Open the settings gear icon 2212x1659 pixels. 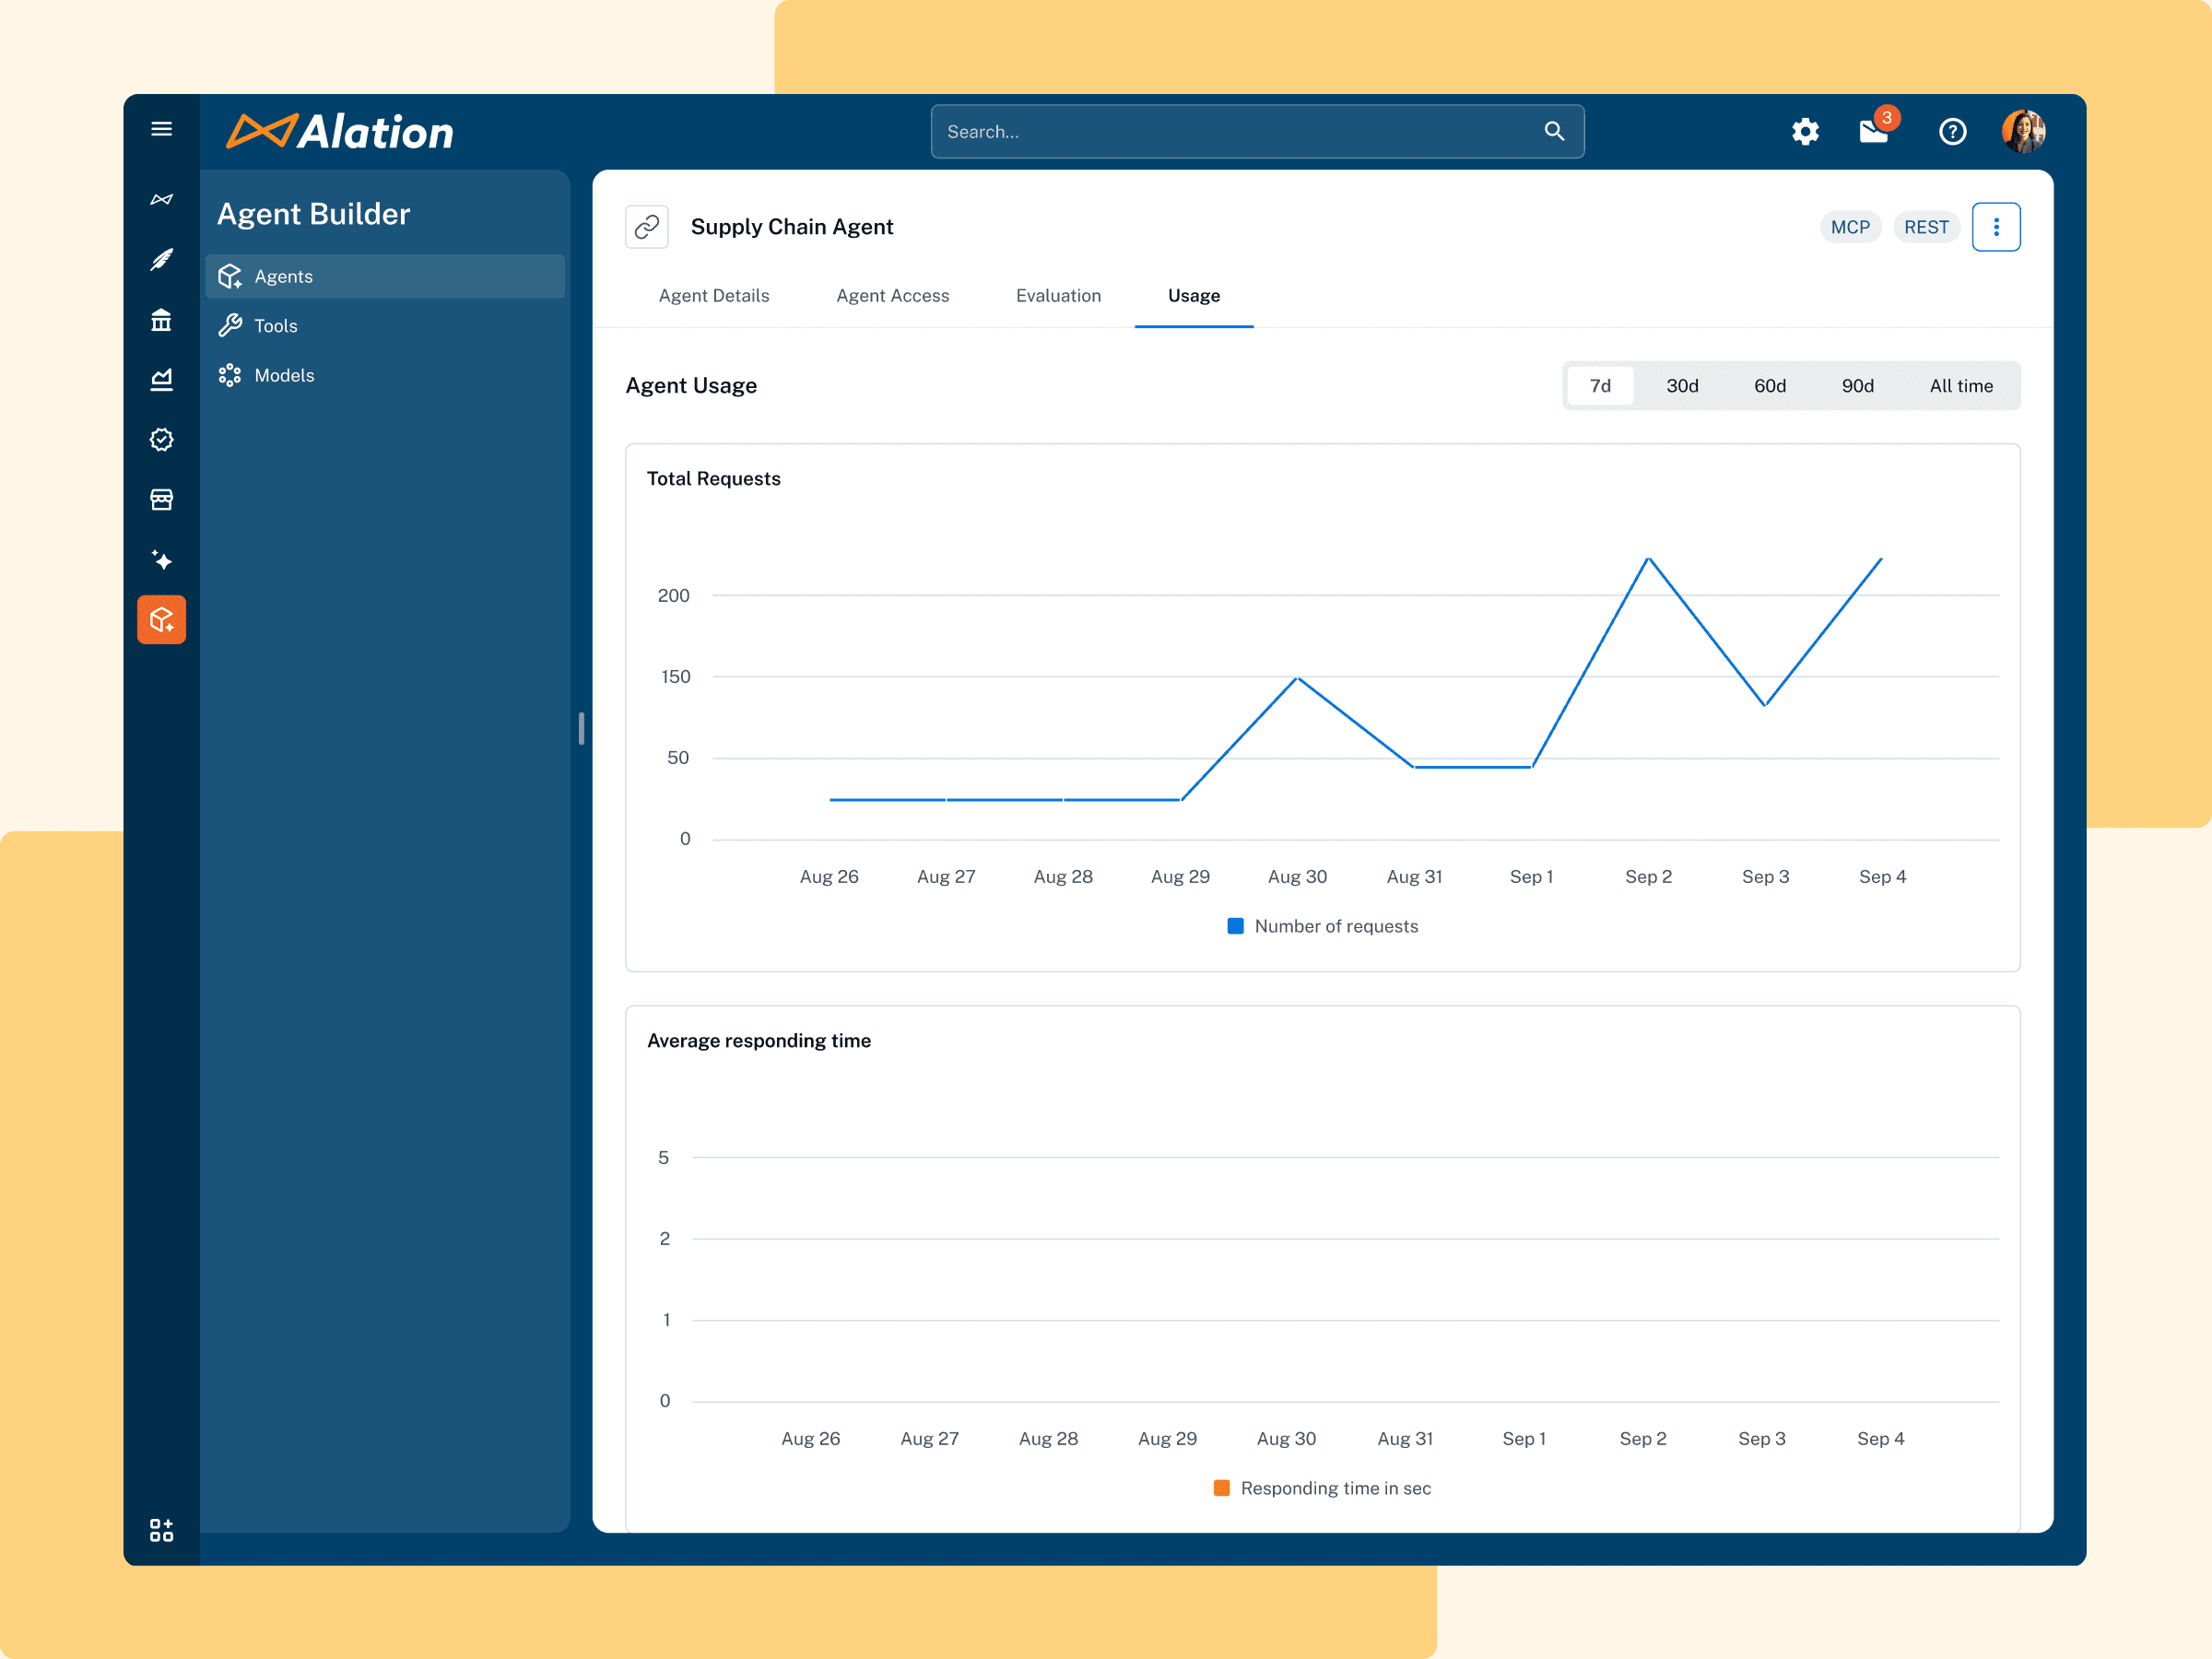1805,132
